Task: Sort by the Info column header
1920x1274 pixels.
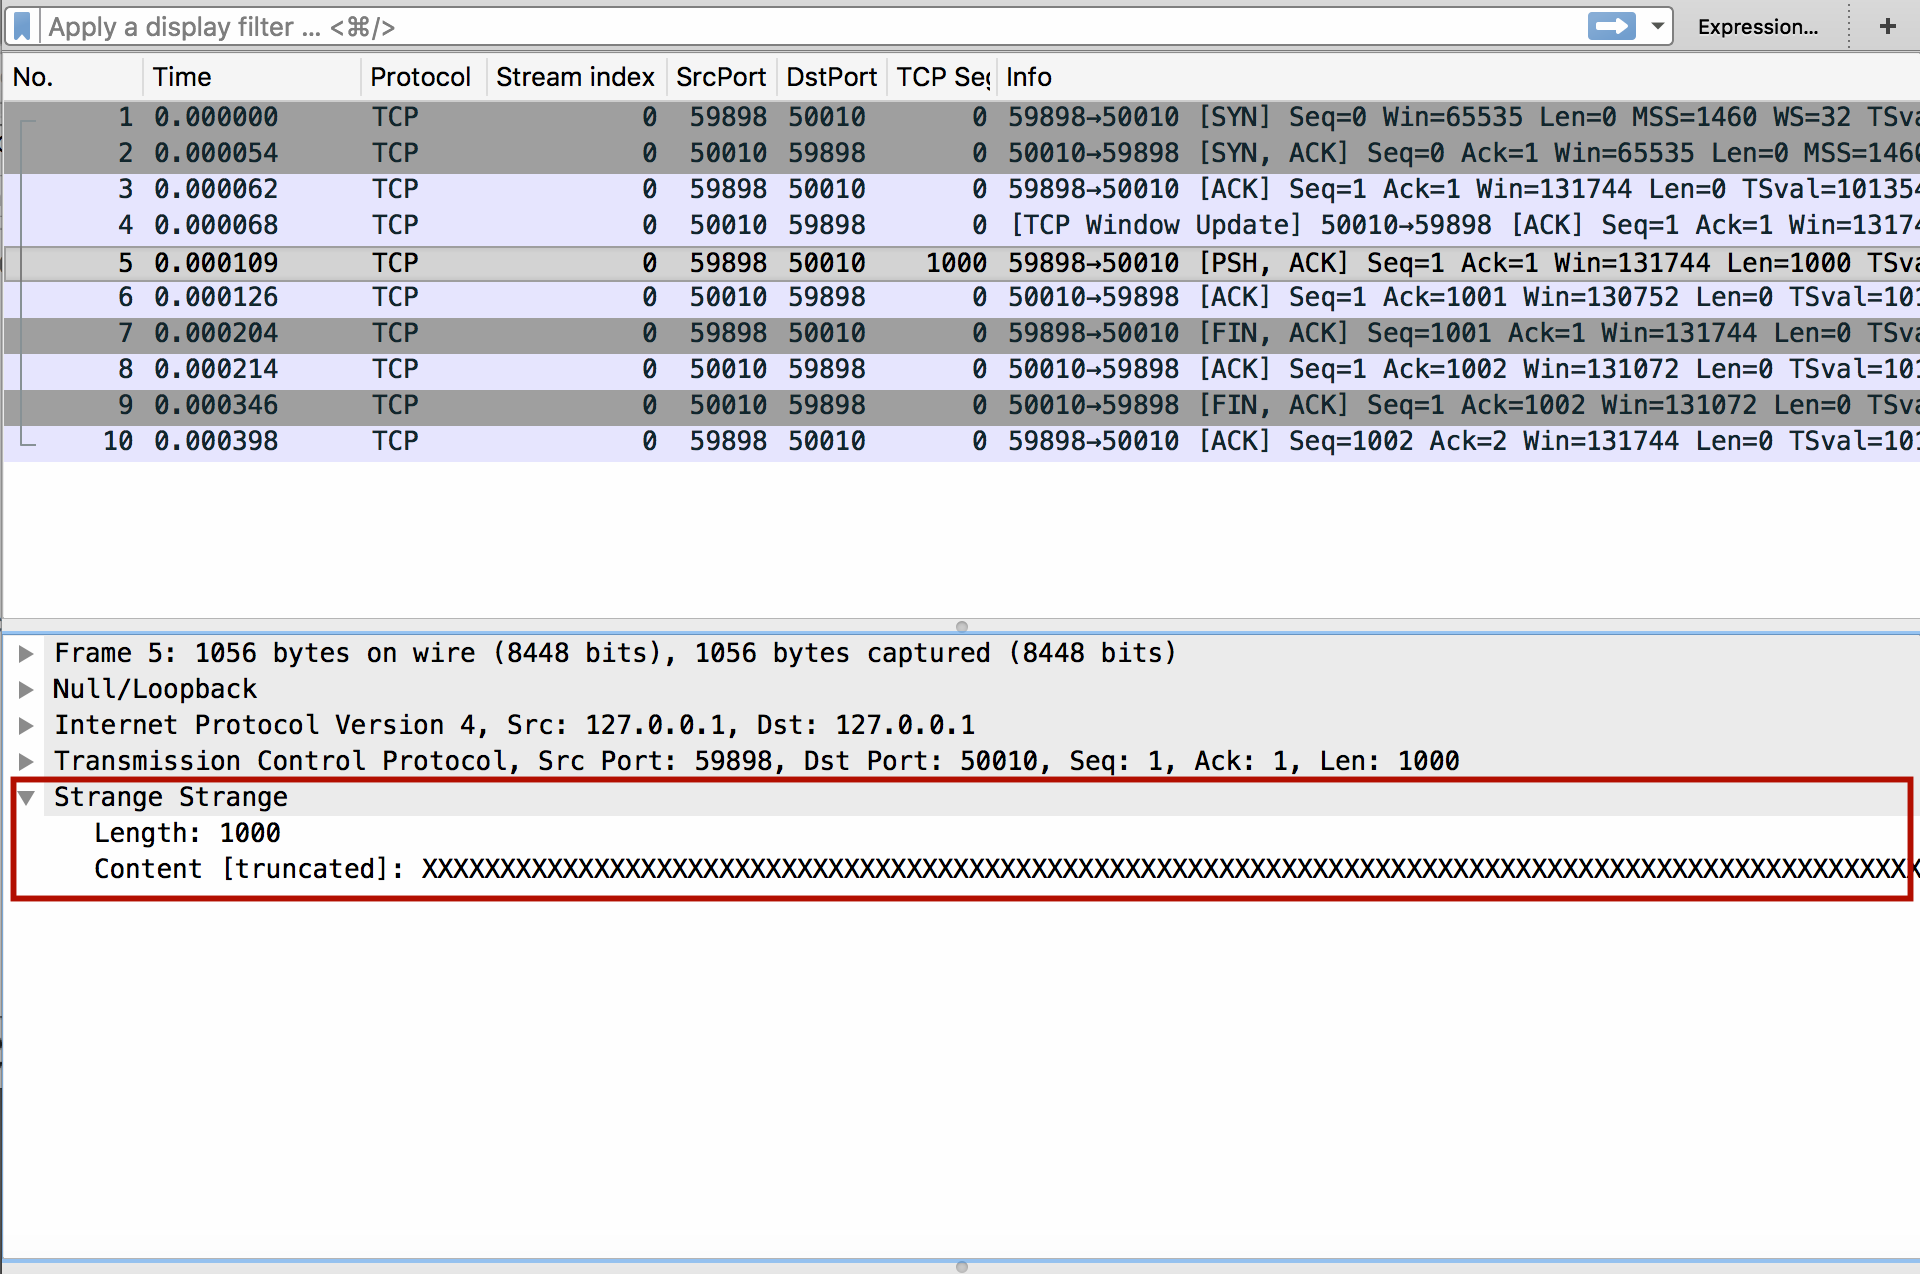Action: pyautogui.click(x=1459, y=77)
